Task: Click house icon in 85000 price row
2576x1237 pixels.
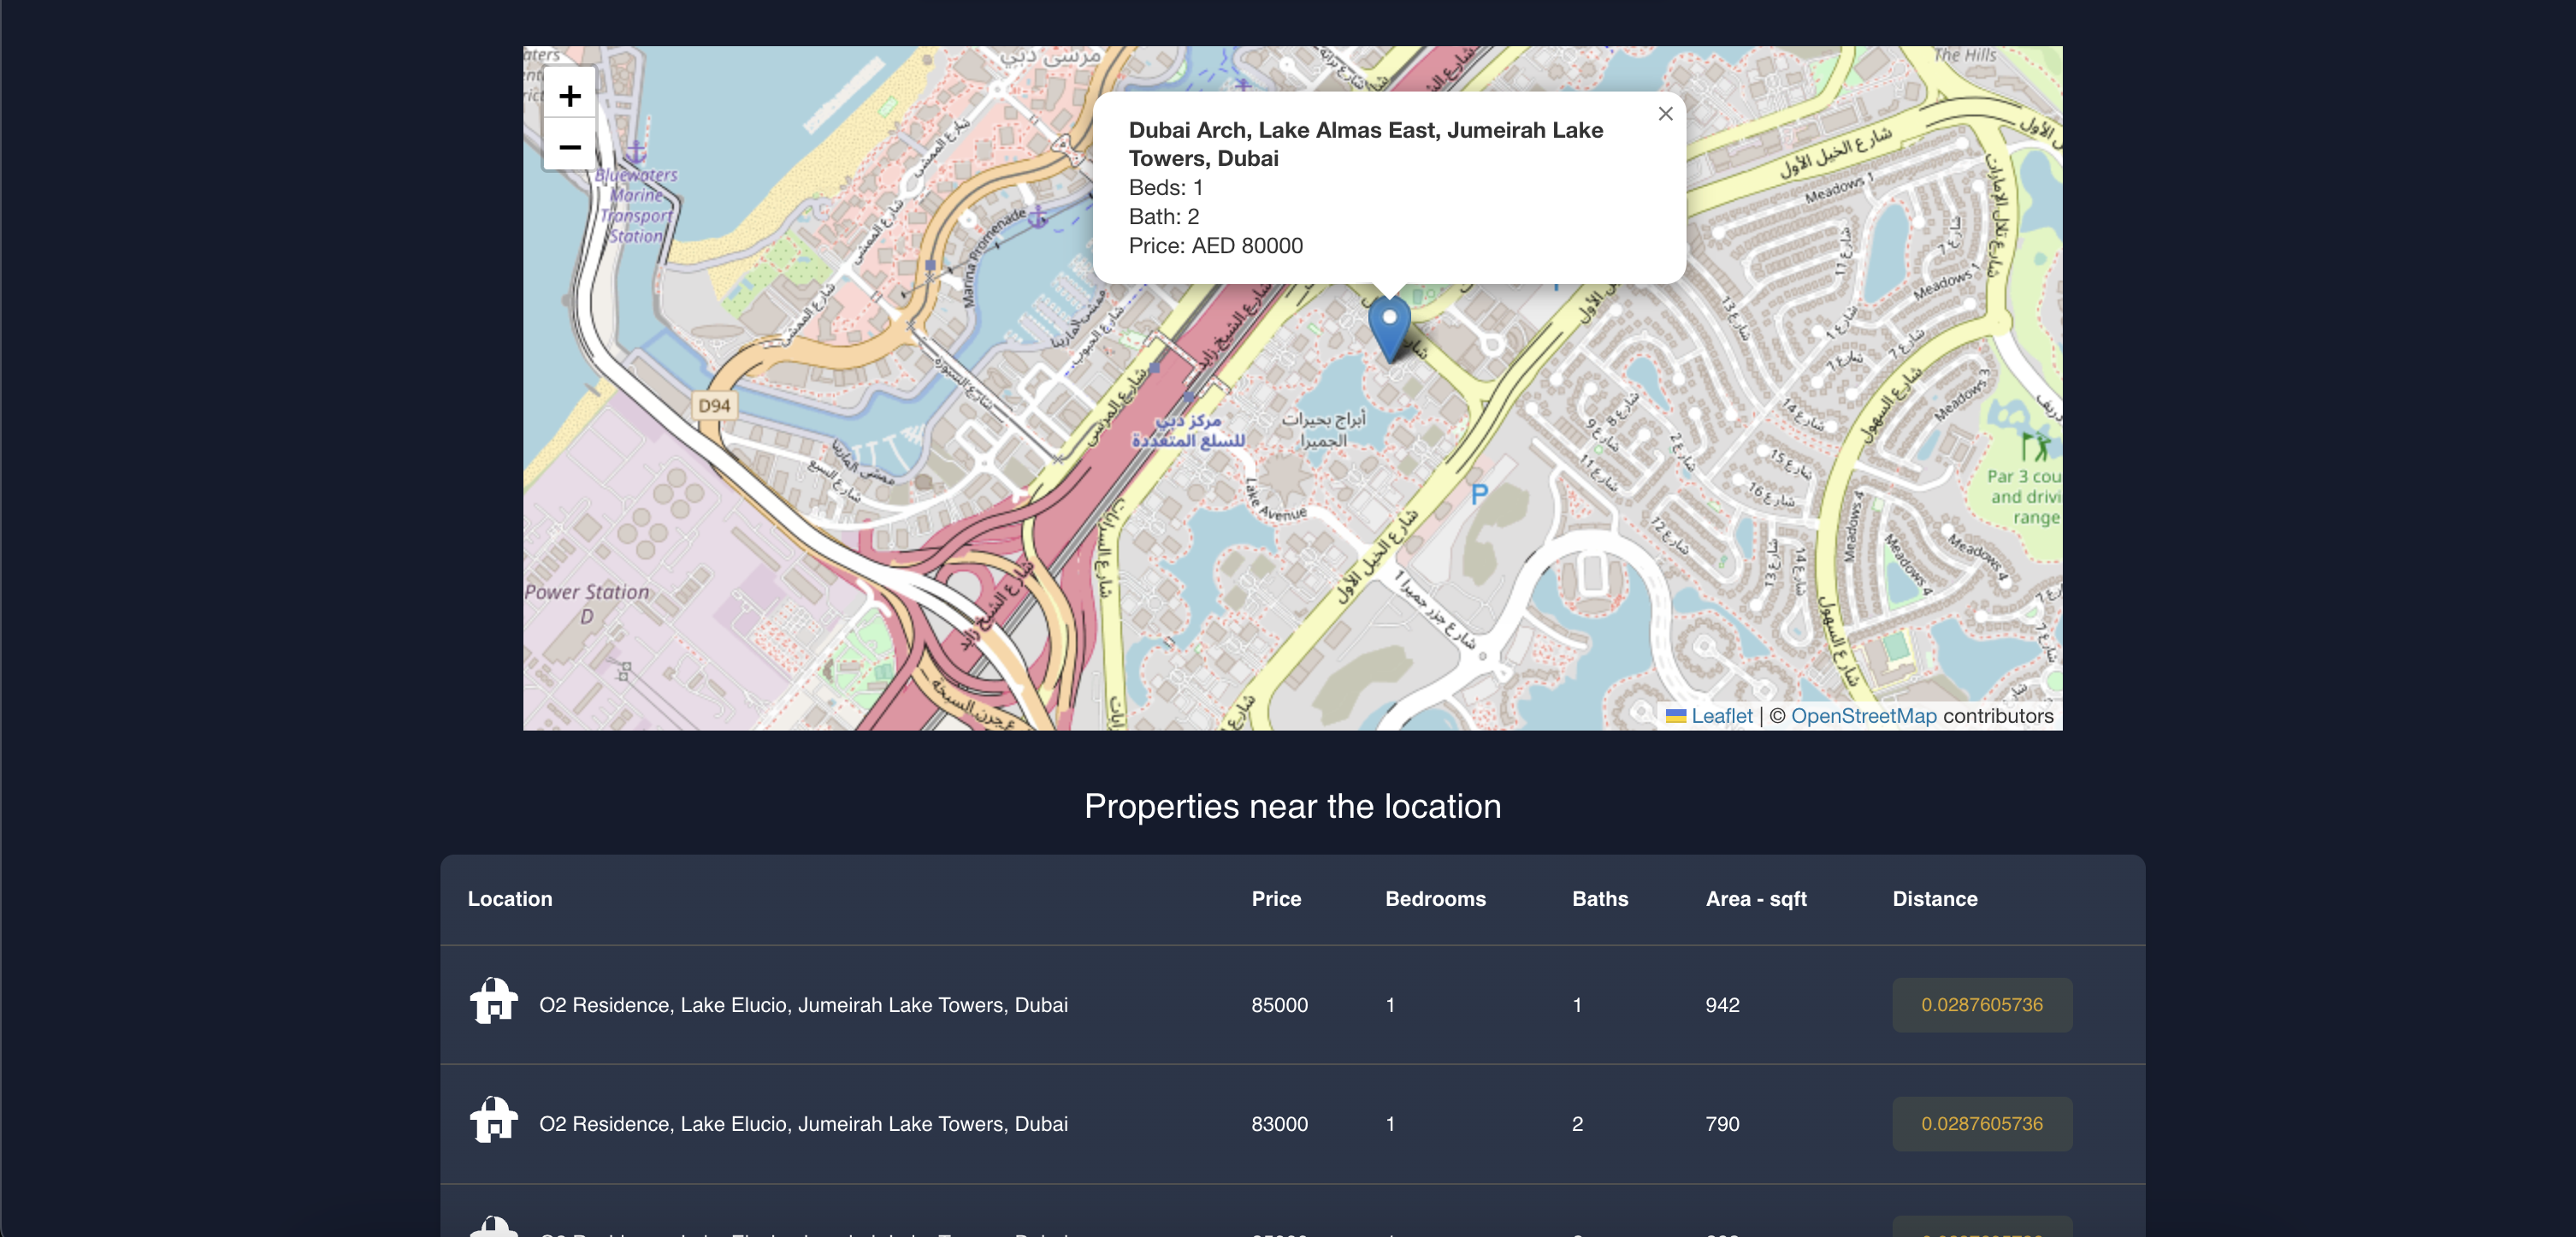Action: 494,1001
